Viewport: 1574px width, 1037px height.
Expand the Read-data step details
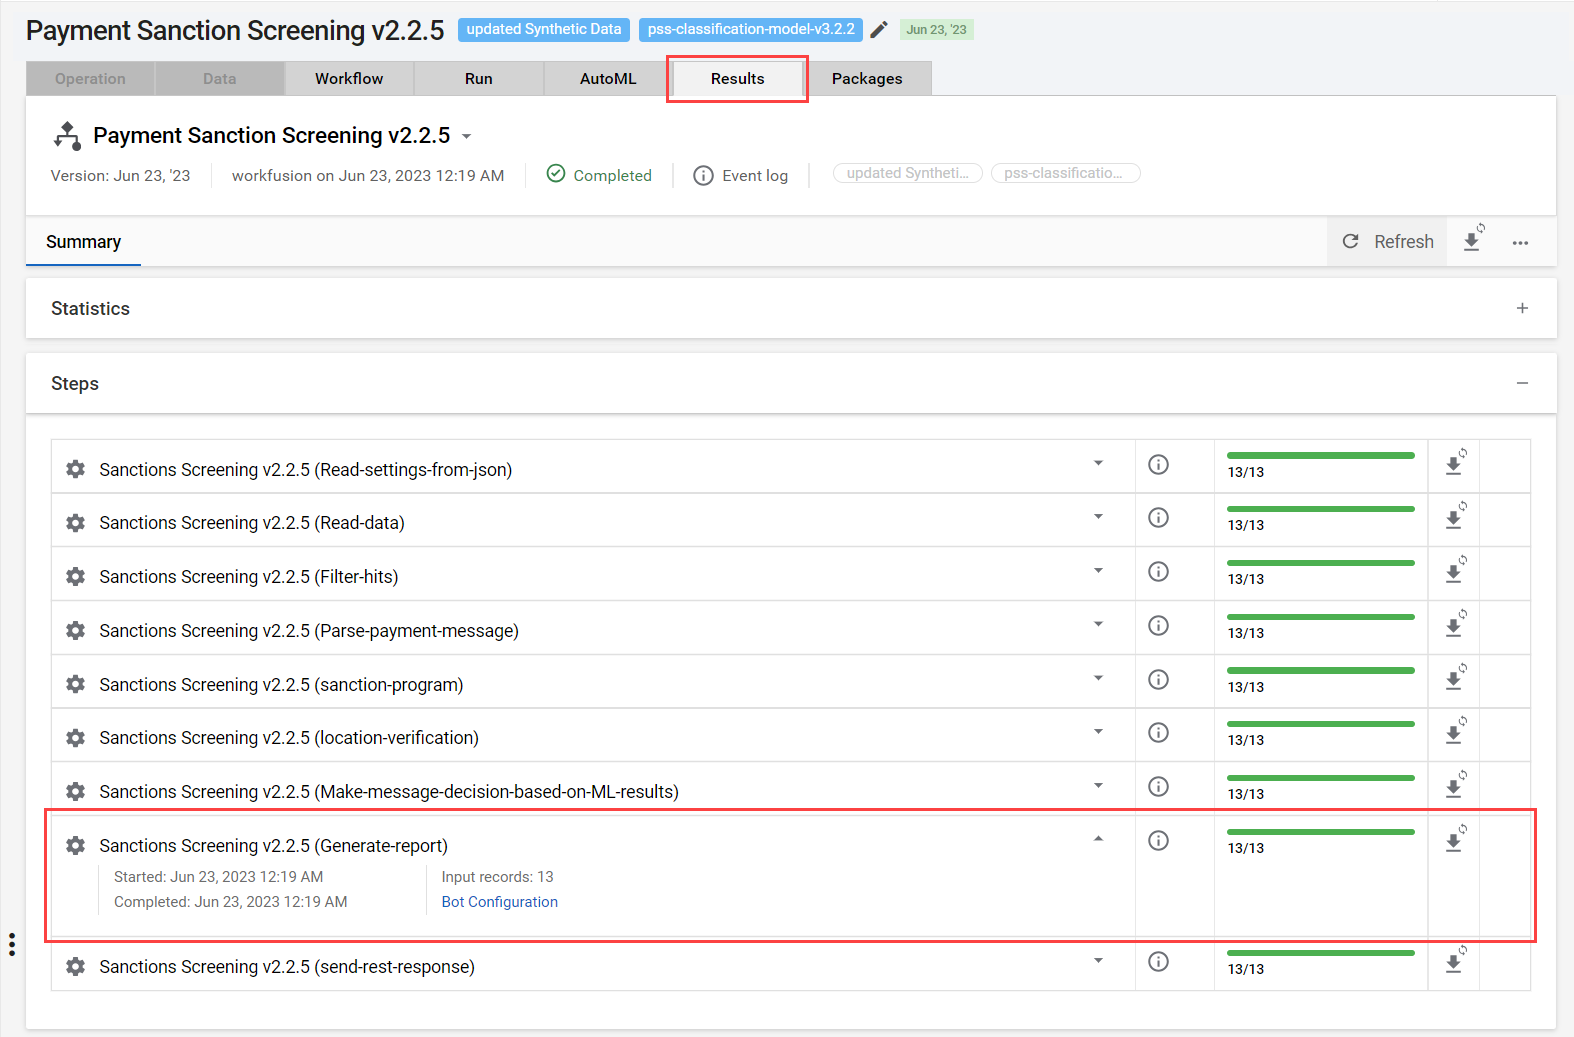[1098, 516]
